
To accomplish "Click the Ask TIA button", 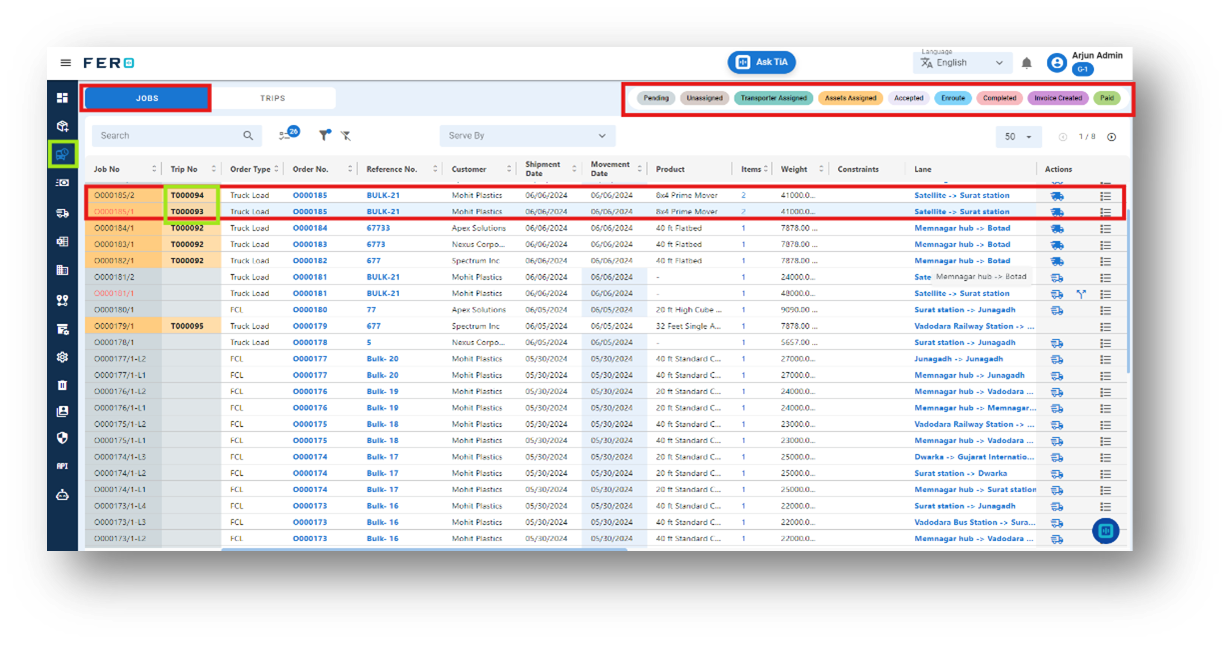I will point(761,62).
